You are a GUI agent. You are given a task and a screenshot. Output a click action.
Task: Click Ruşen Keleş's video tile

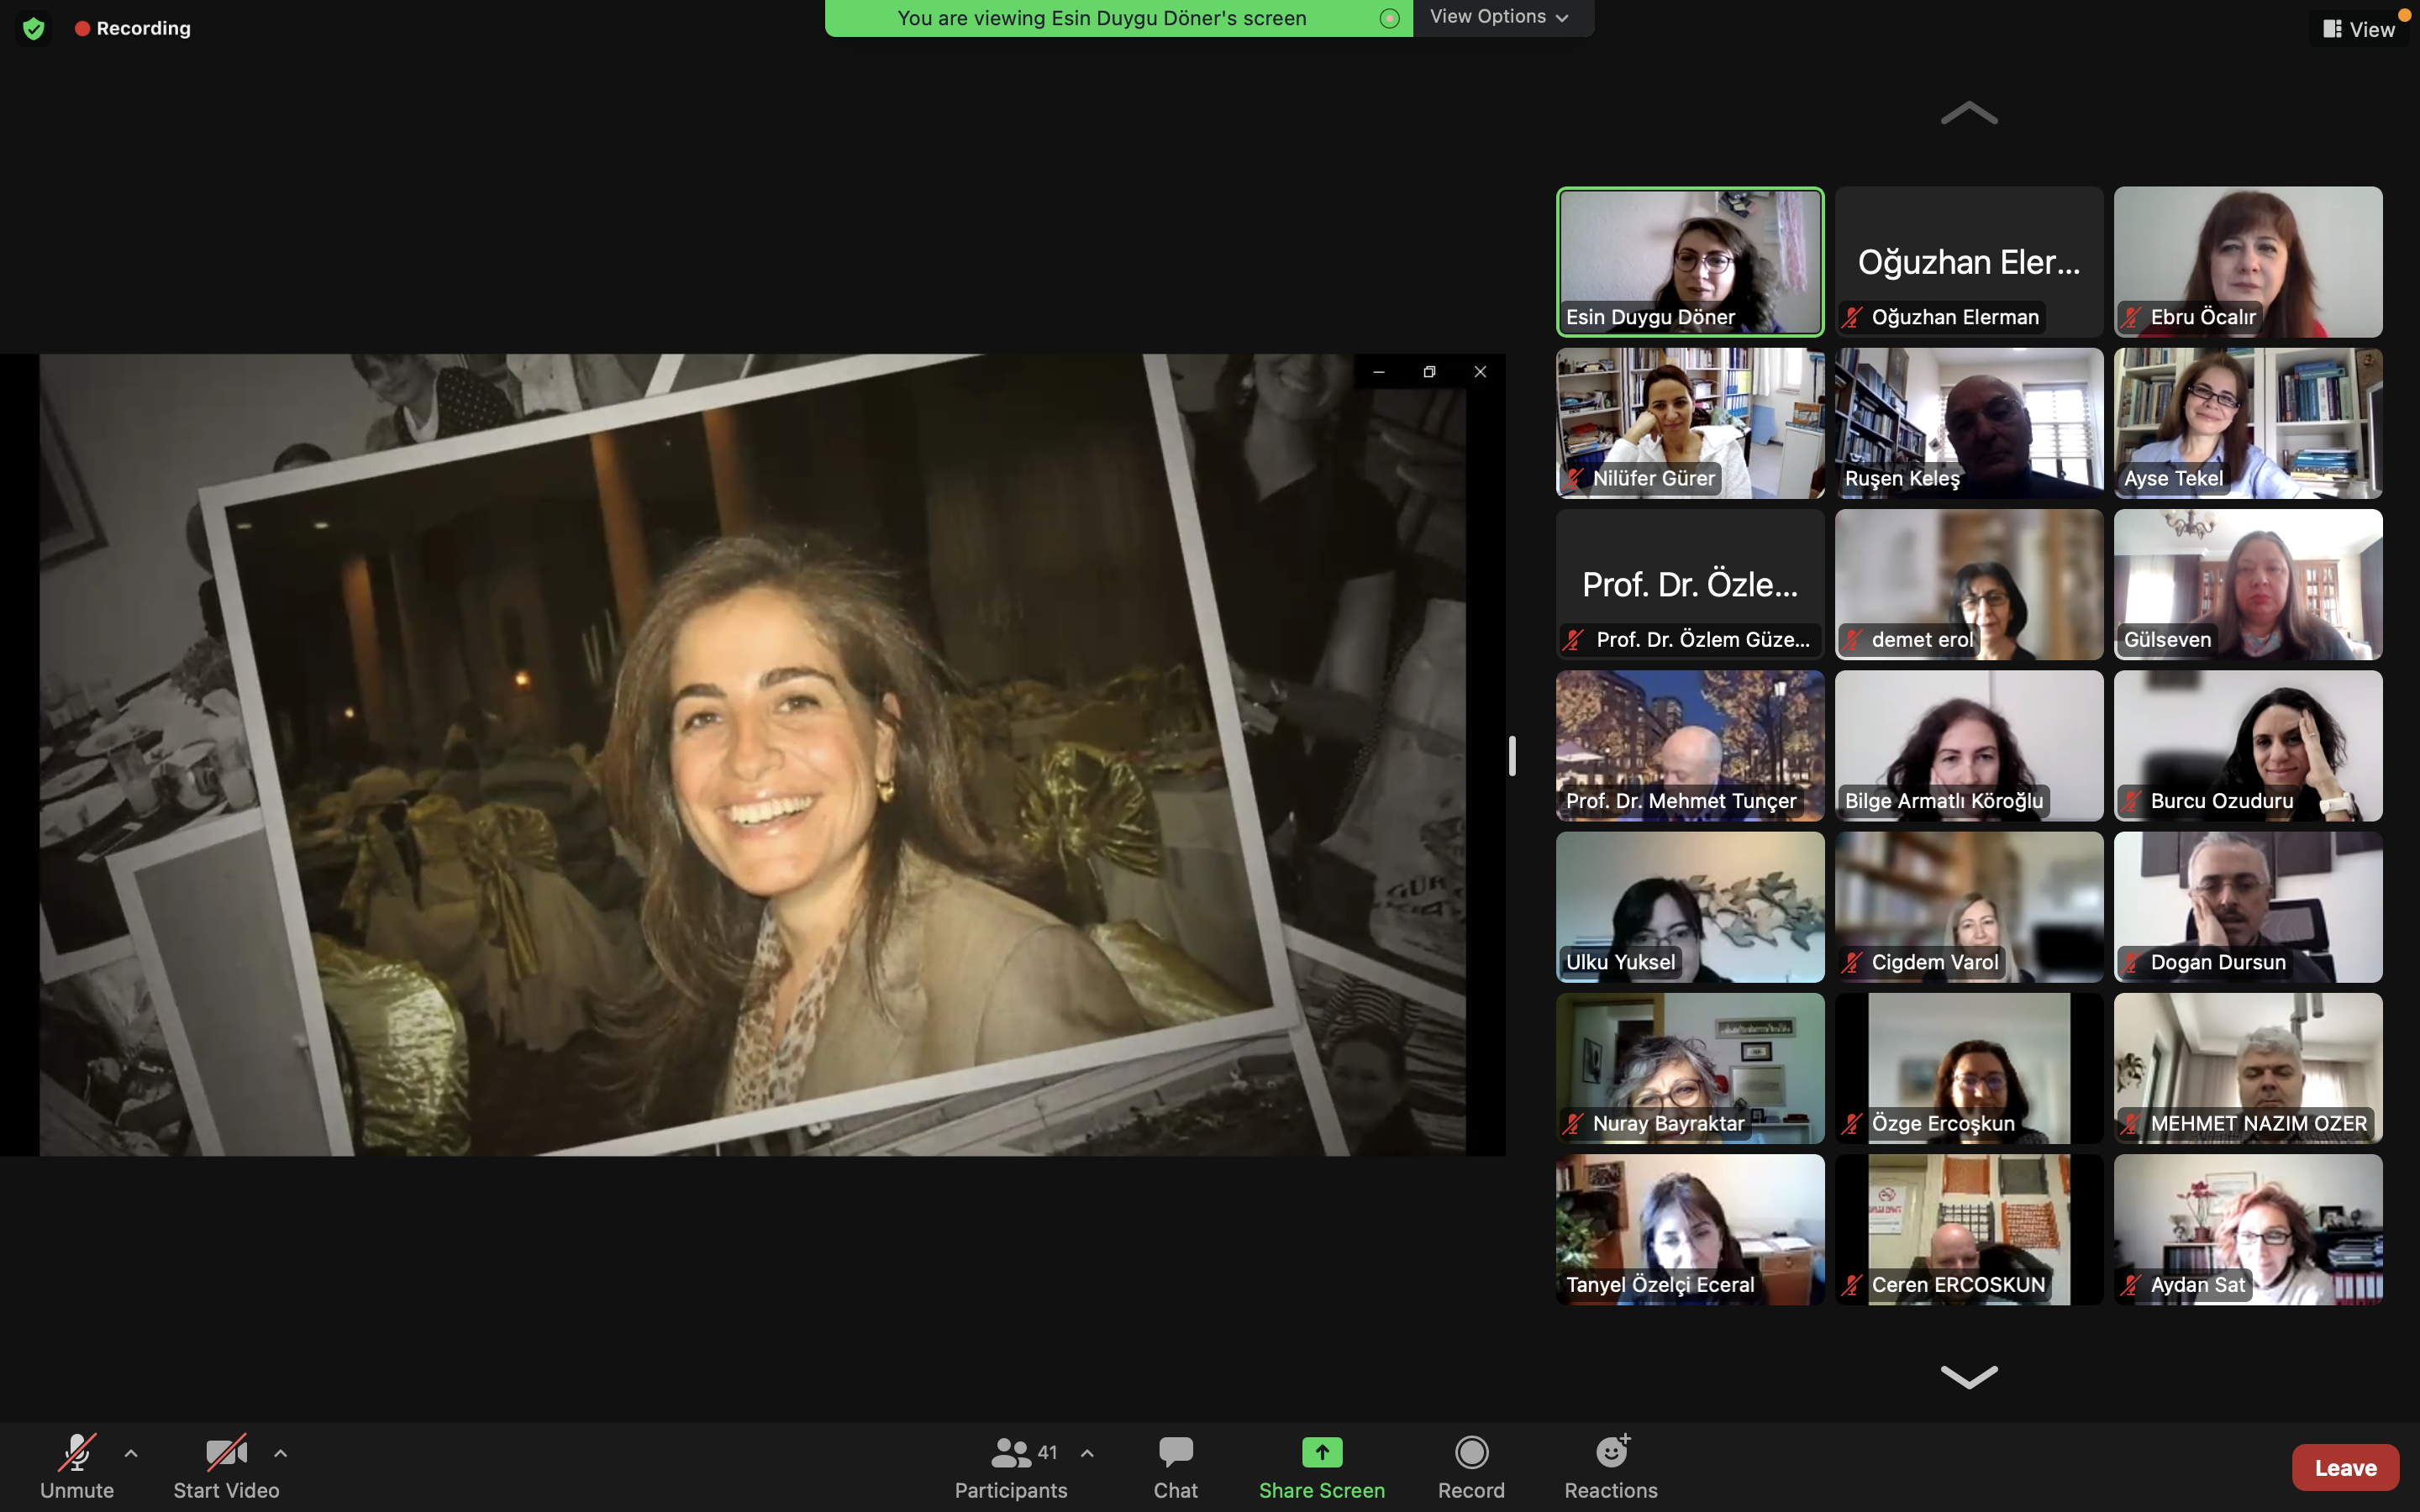pyautogui.click(x=1969, y=423)
